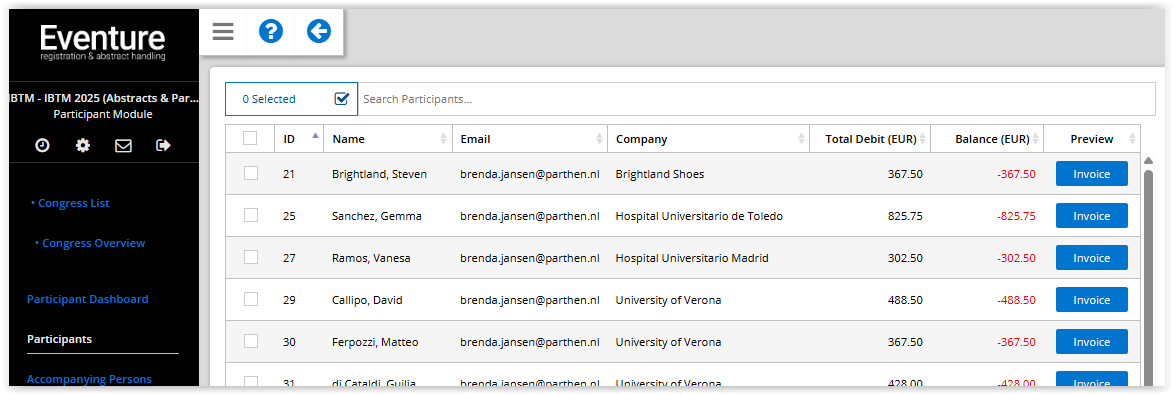Click the select-all check icon beside 0 Selected
Screen dimensions: 1173x394
pos(342,99)
